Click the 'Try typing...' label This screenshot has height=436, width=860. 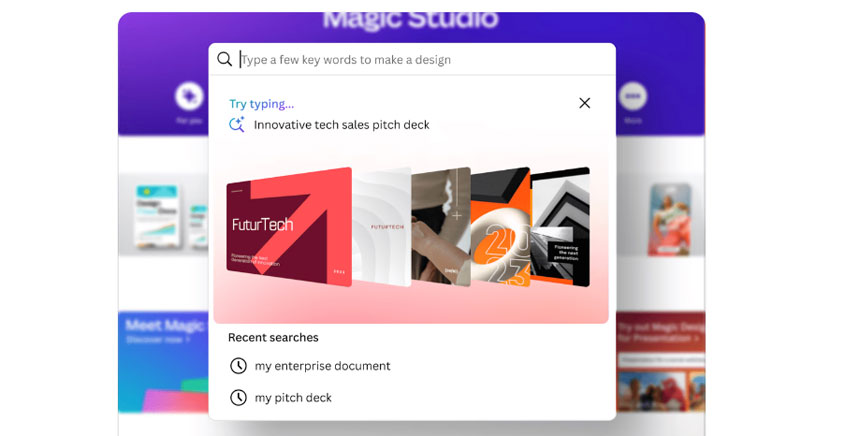coord(261,103)
